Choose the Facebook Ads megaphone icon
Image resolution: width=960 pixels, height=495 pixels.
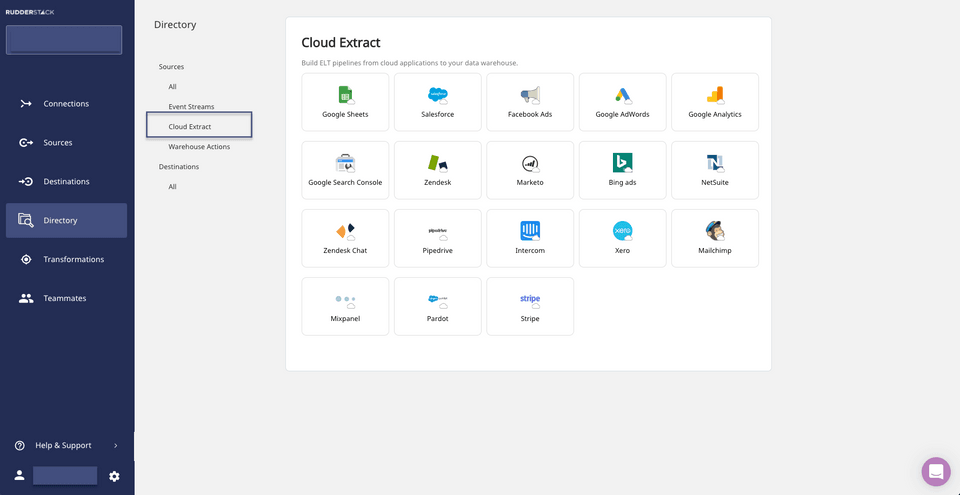(530, 96)
